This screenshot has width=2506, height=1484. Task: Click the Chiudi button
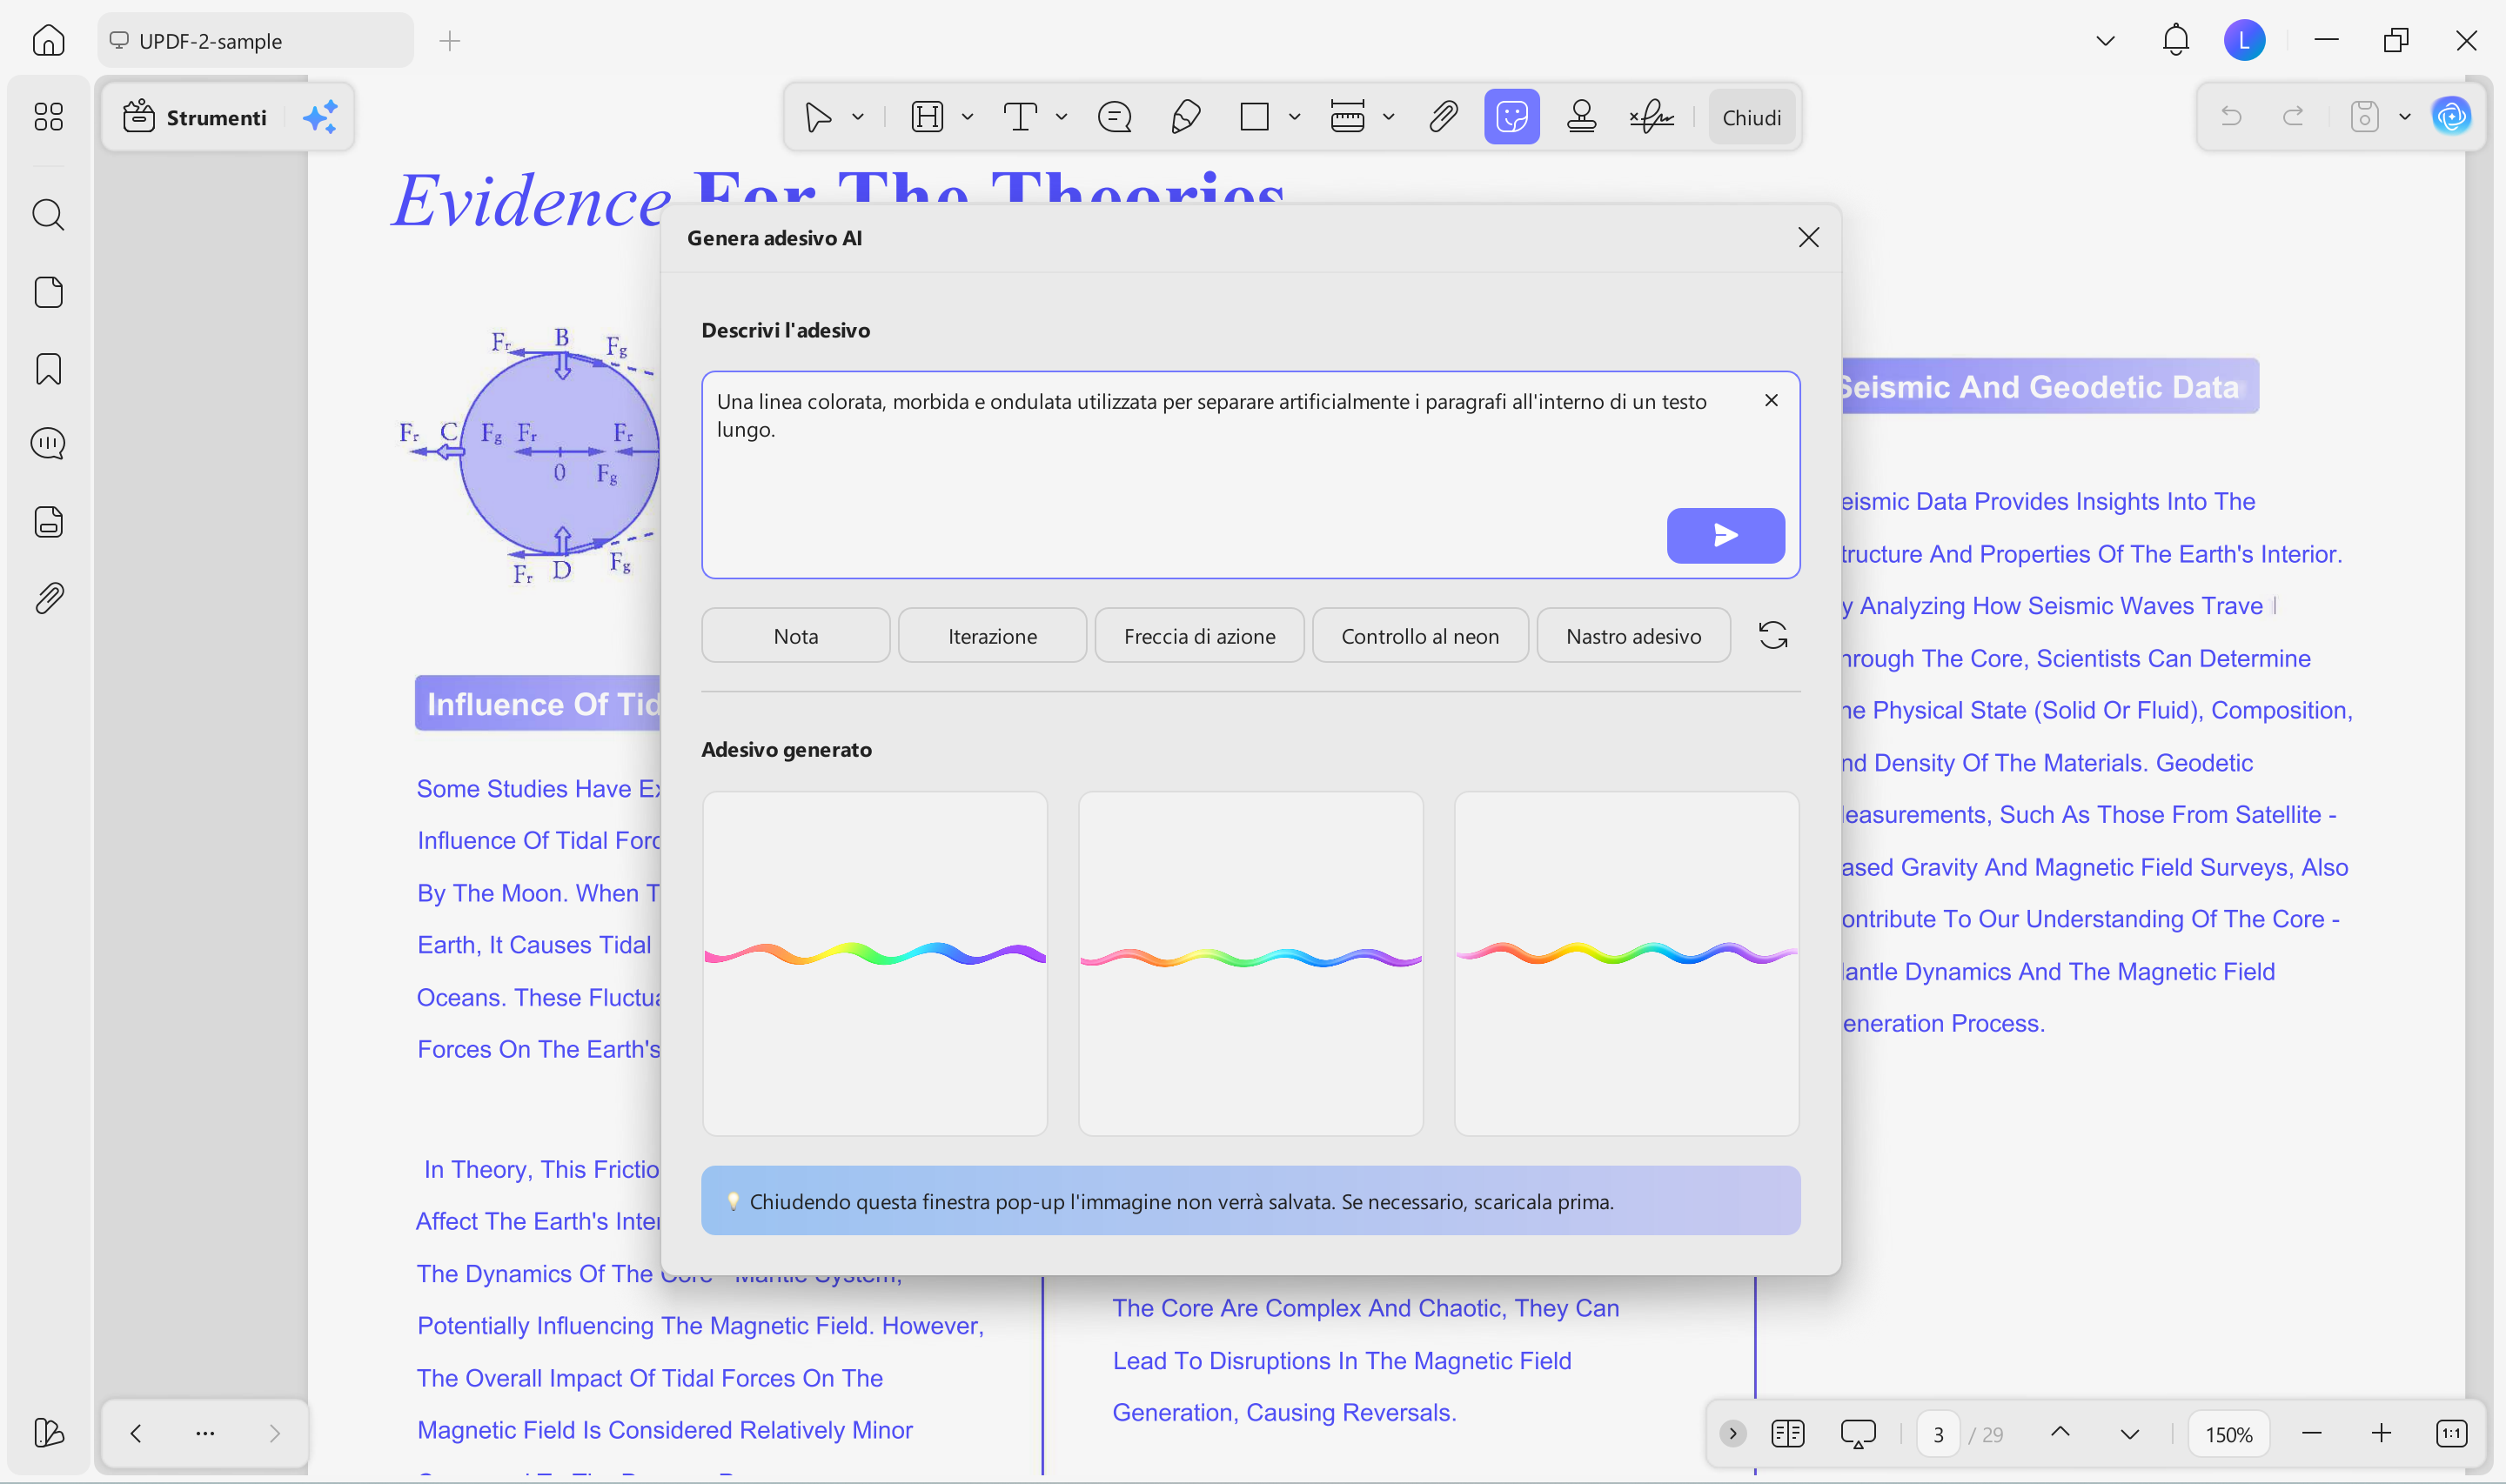(x=1751, y=117)
